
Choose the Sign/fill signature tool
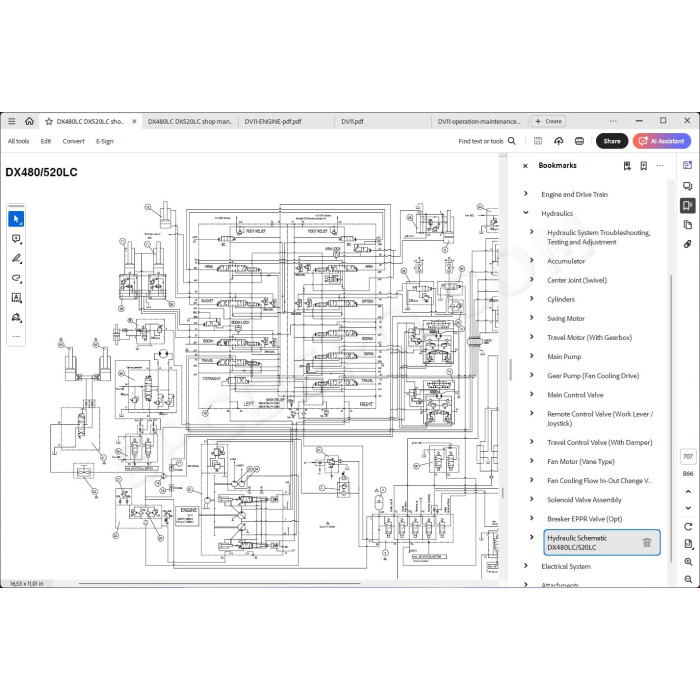16,317
